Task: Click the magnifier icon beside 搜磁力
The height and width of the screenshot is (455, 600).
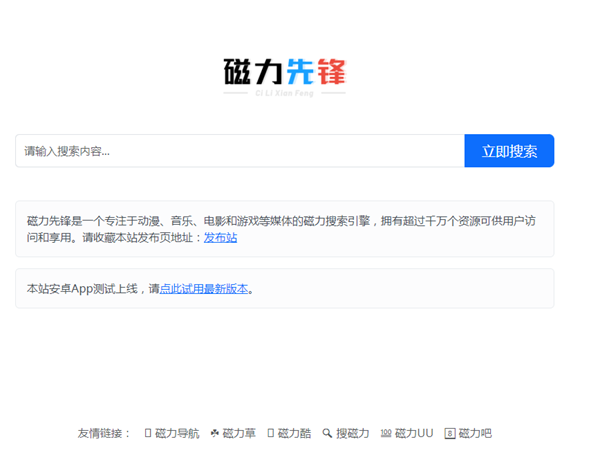Action: coord(327,433)
